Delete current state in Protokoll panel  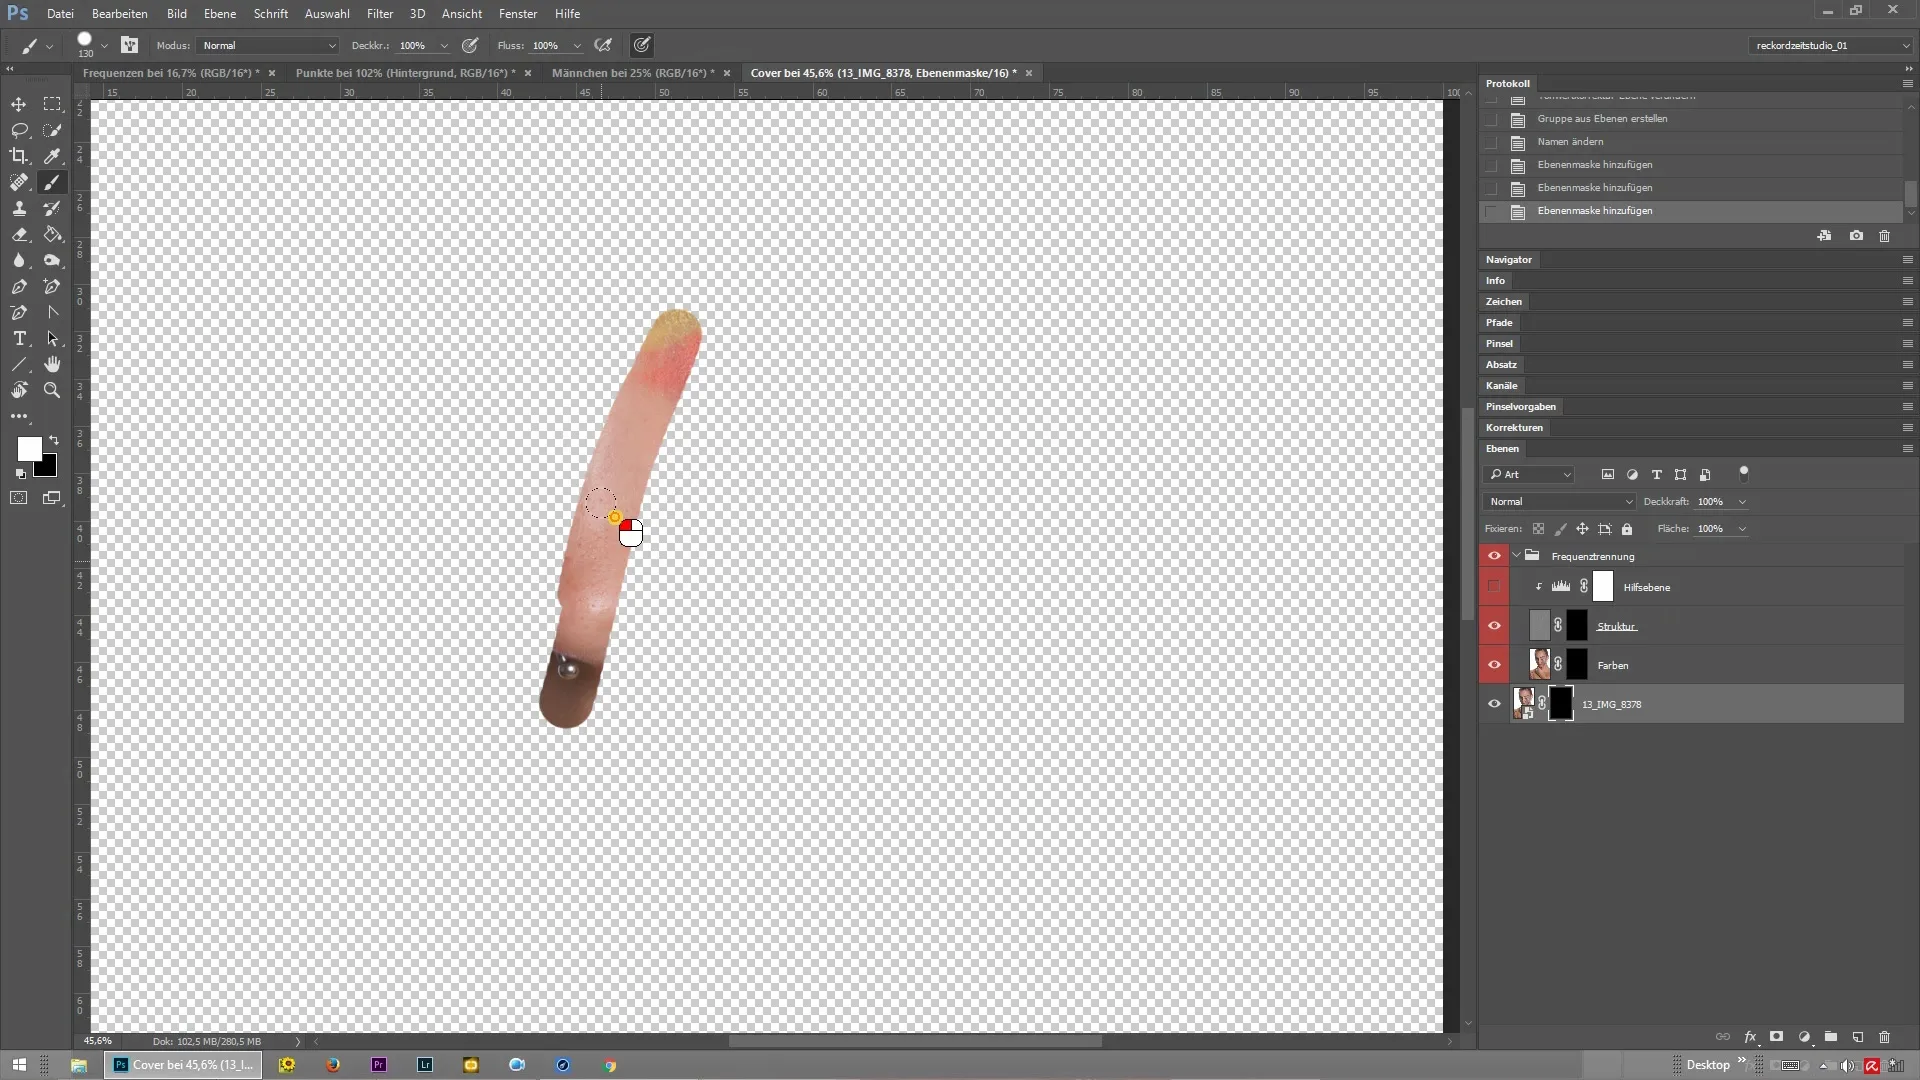tap(1885, 236)
